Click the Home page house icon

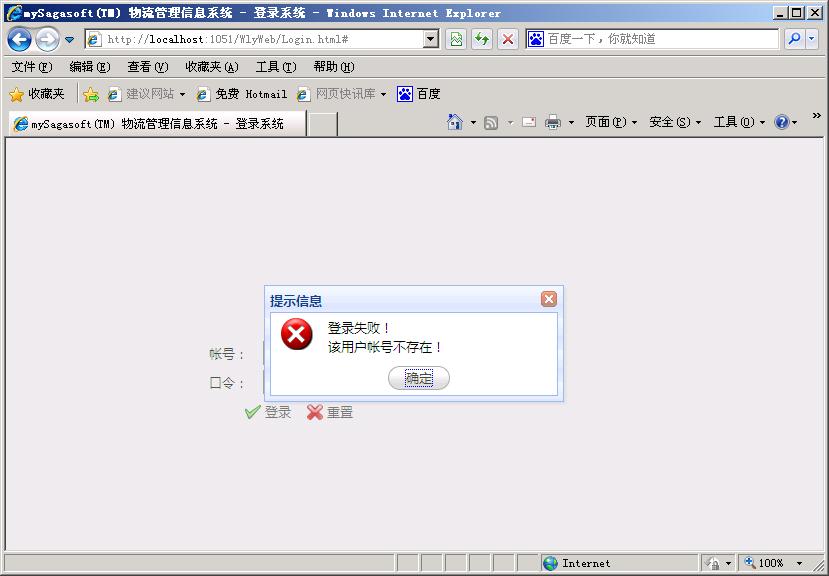click(455, 122)
